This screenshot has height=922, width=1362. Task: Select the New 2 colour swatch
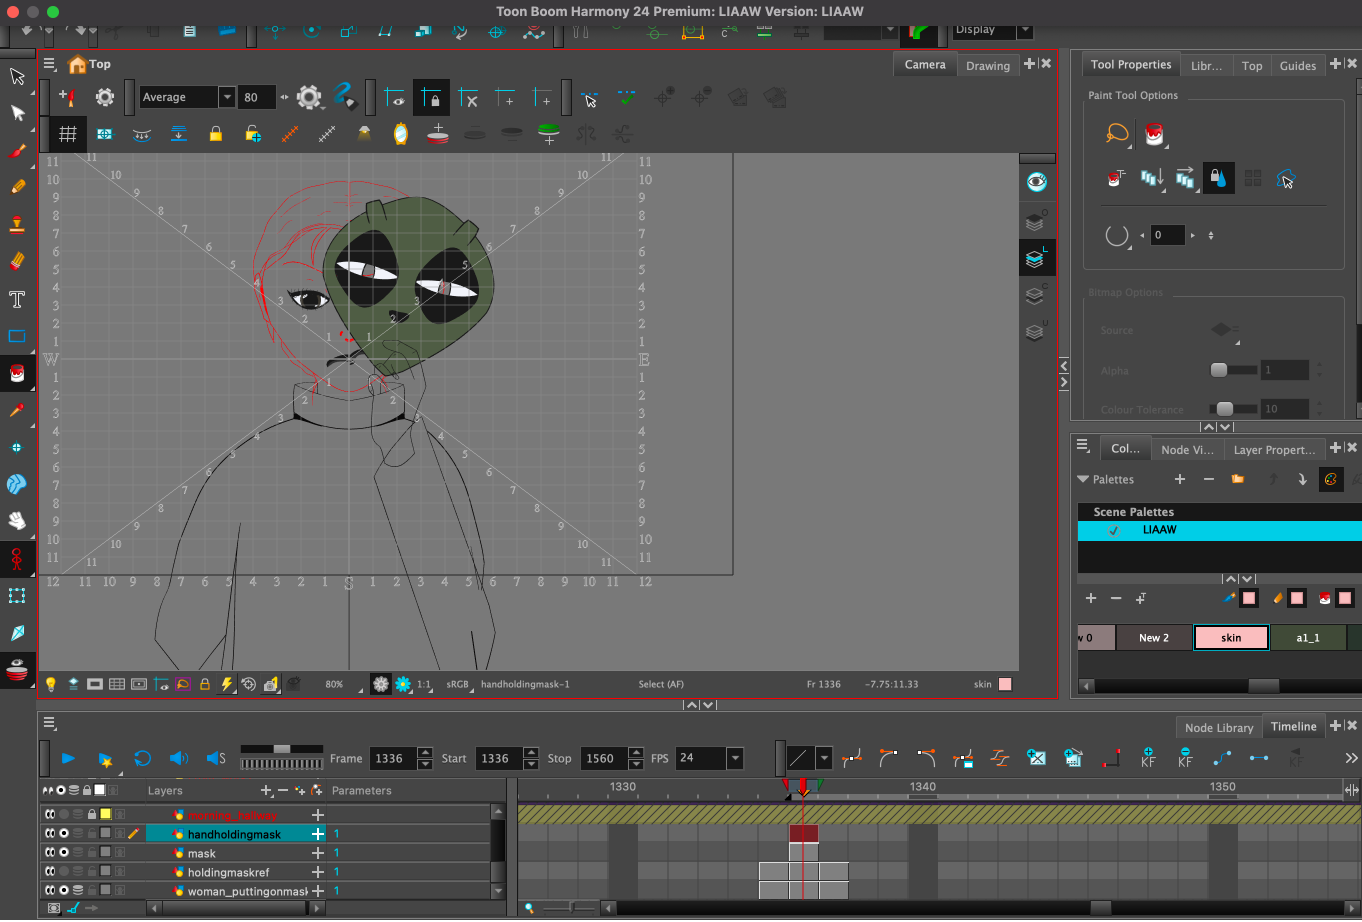click(x=1154, y=637)
